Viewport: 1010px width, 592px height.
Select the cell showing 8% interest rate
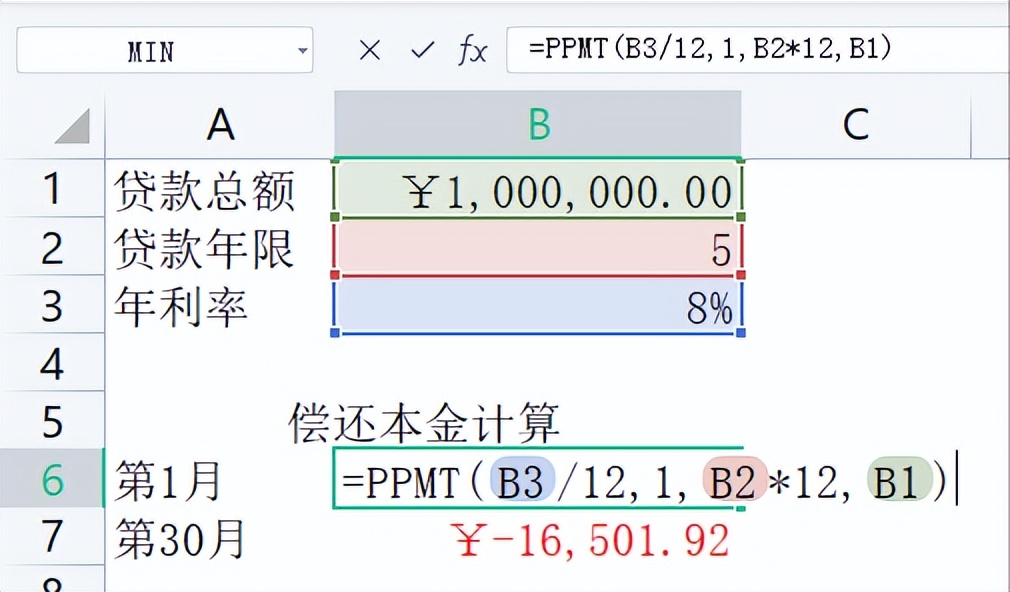[540, 308]
